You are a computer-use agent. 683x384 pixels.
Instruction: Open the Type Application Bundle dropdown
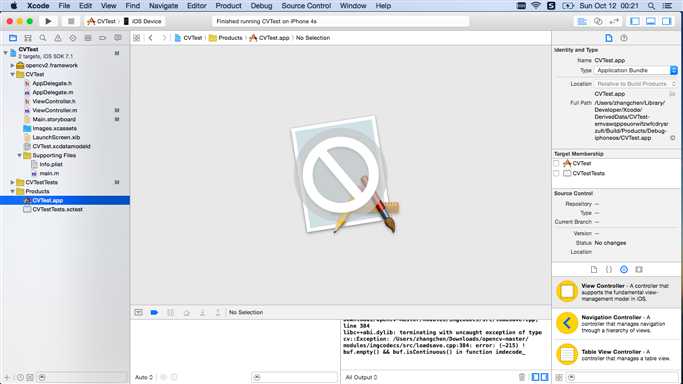coord(636,70)
